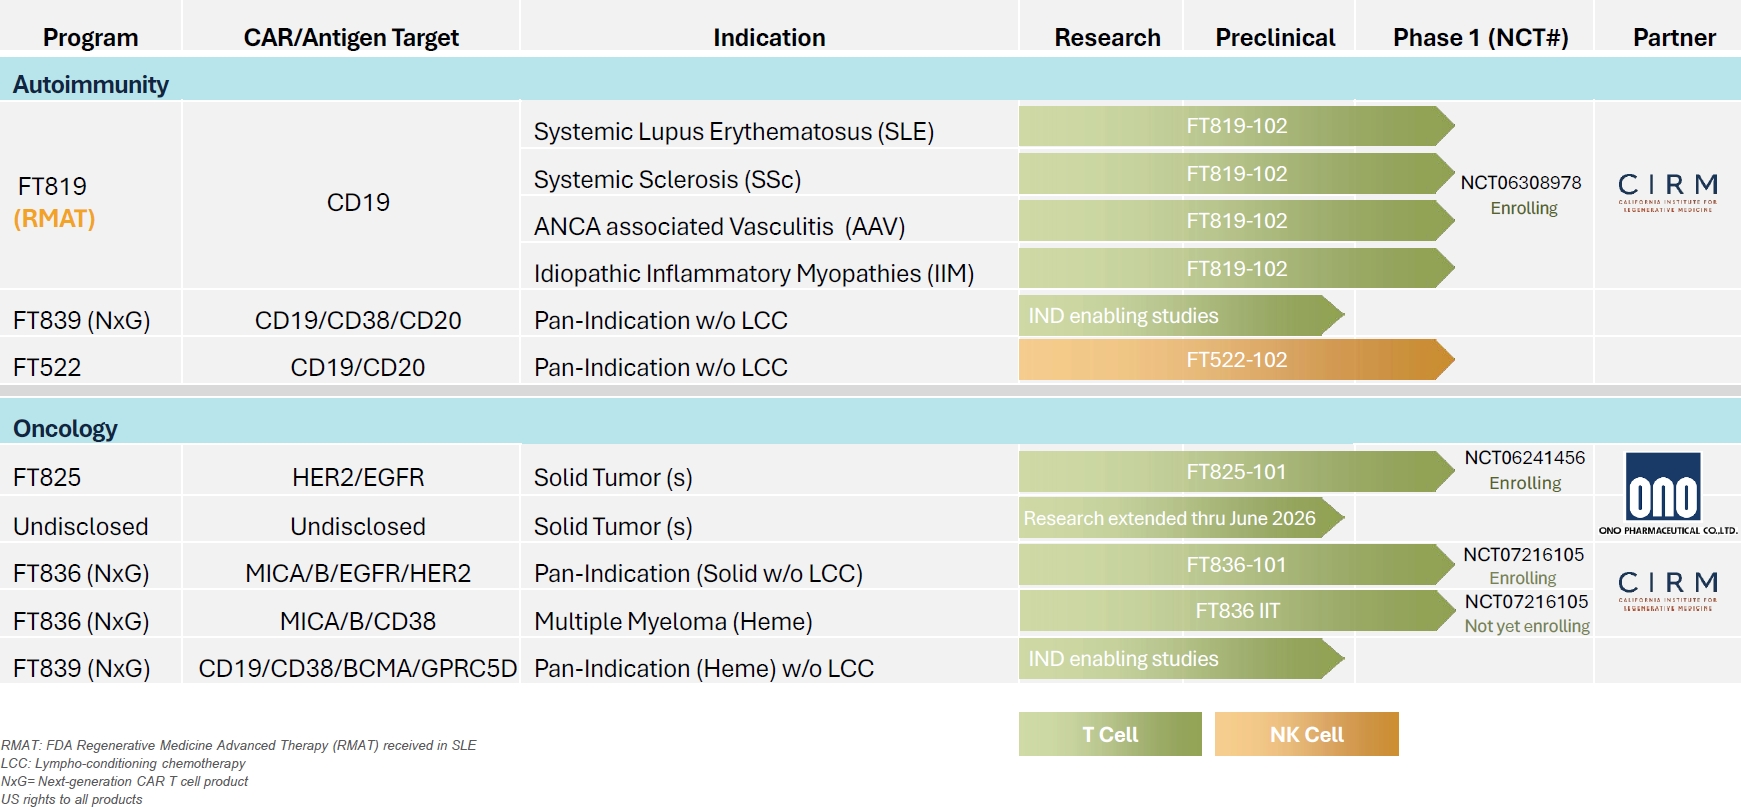The height and width of the screenshot is (807, 1741).
Task: Click the CIRM logo in the Oncology section
Action: (x=1667, y=589)
